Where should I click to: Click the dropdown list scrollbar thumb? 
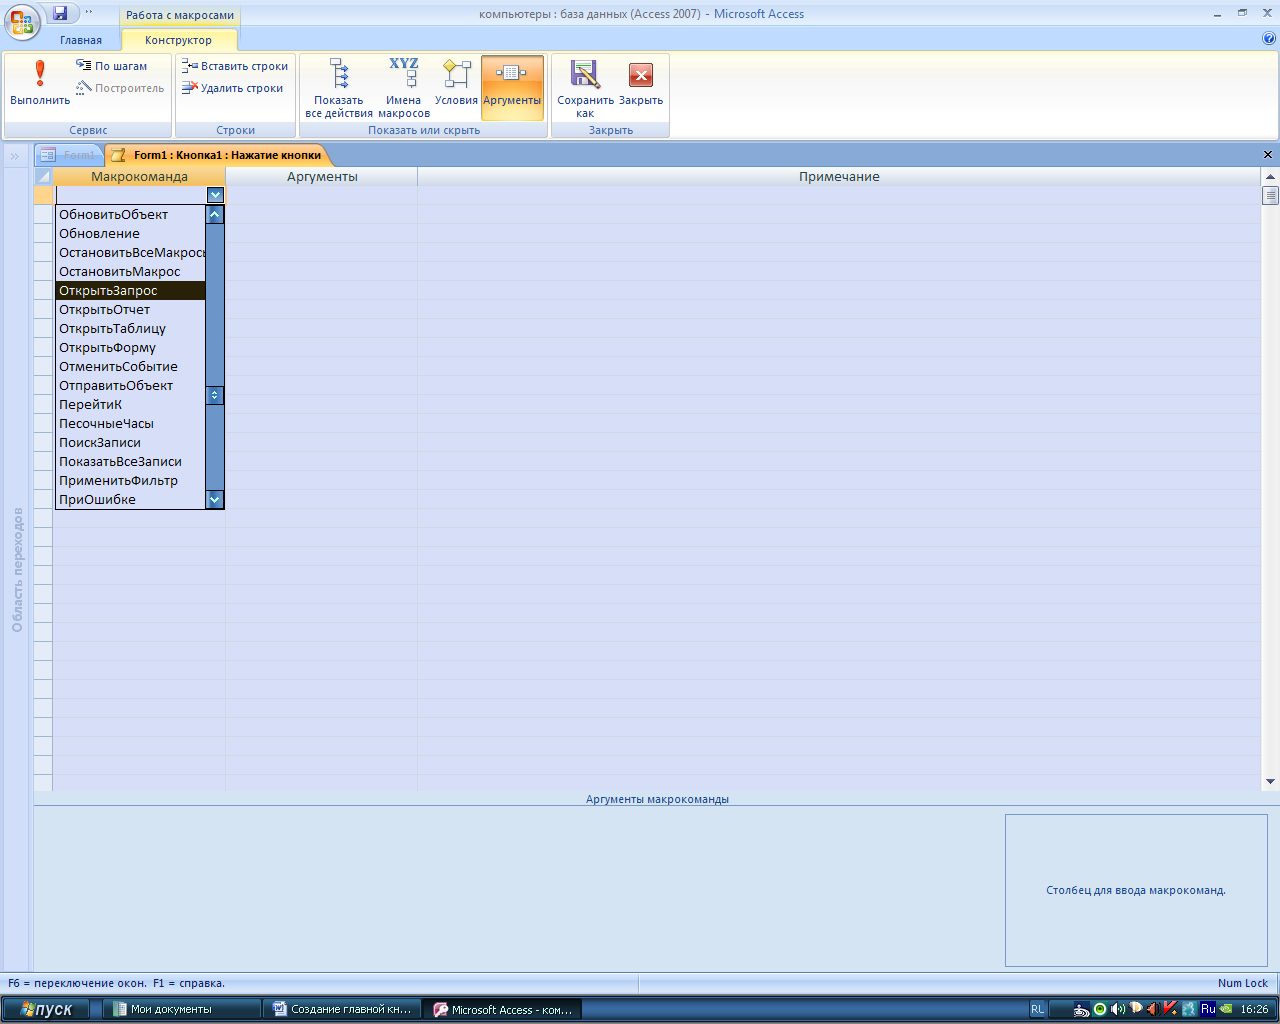coord(214,395)
